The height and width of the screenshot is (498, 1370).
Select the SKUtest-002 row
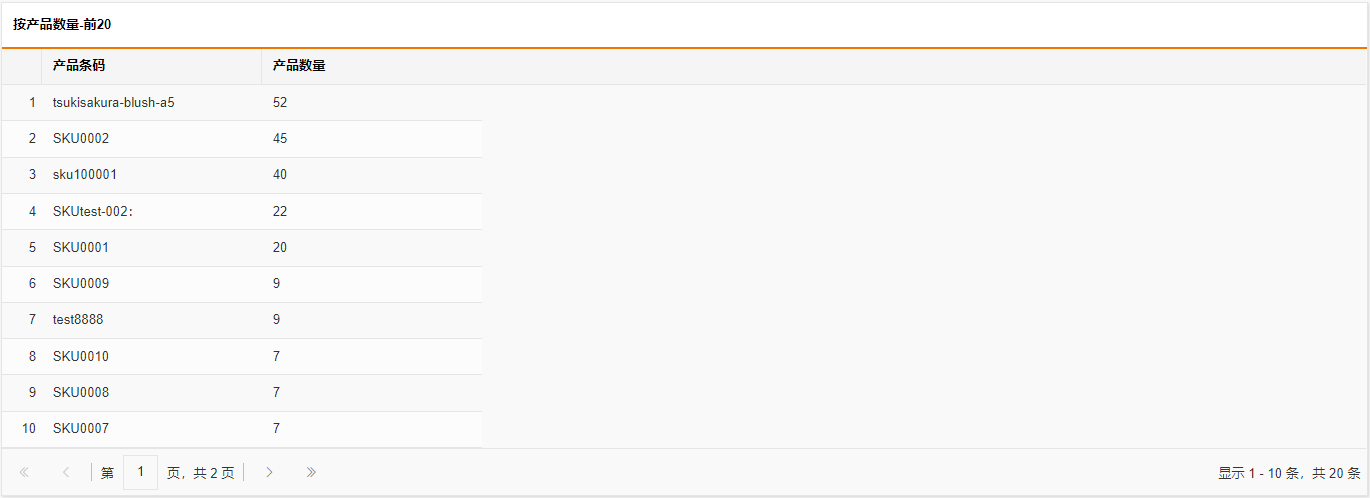click(242, 211)
